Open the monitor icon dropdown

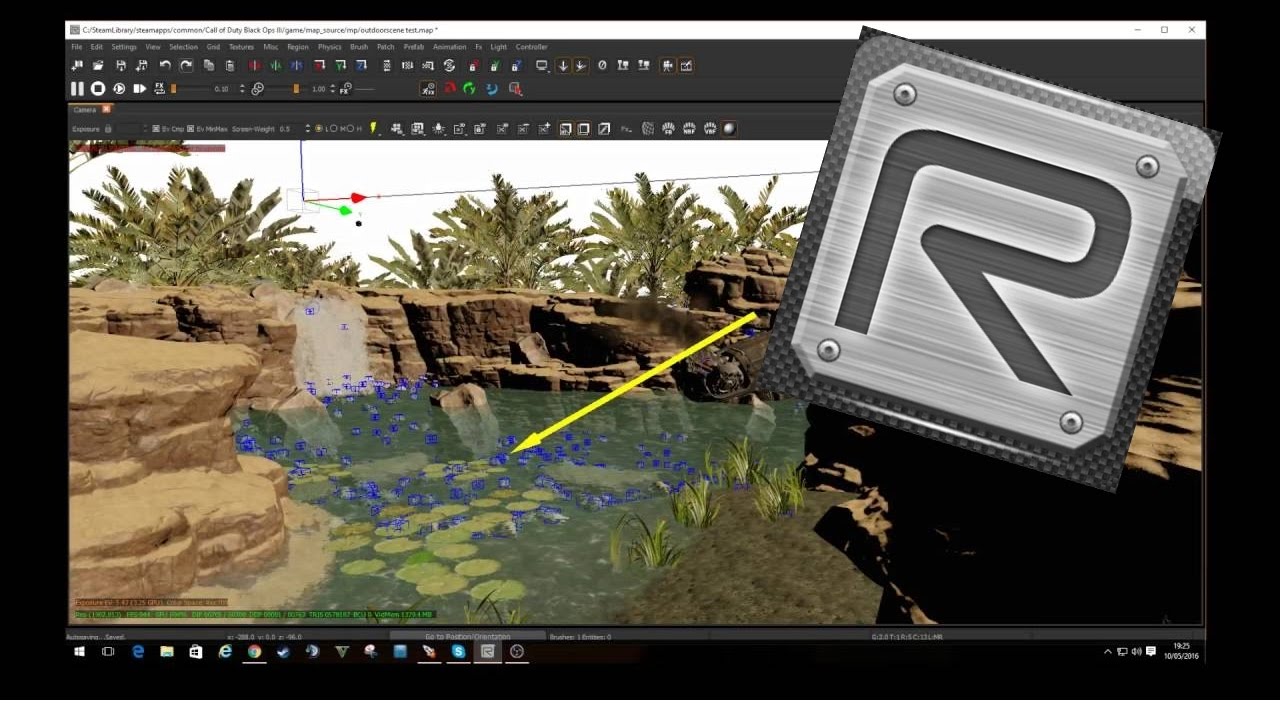(x=542, y=66)
